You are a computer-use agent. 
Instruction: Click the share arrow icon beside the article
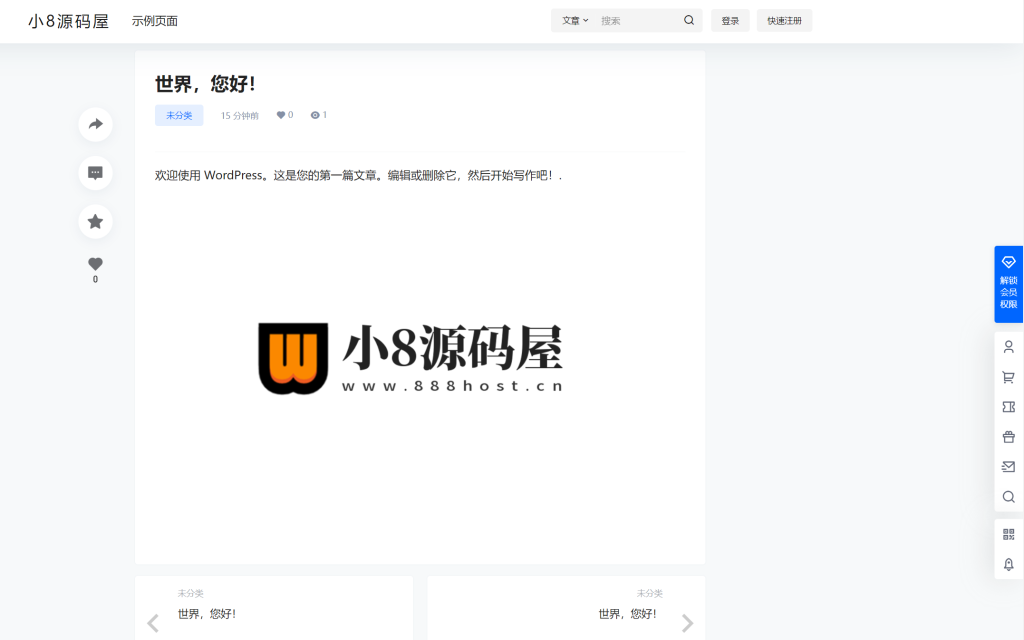pos(95,124)
